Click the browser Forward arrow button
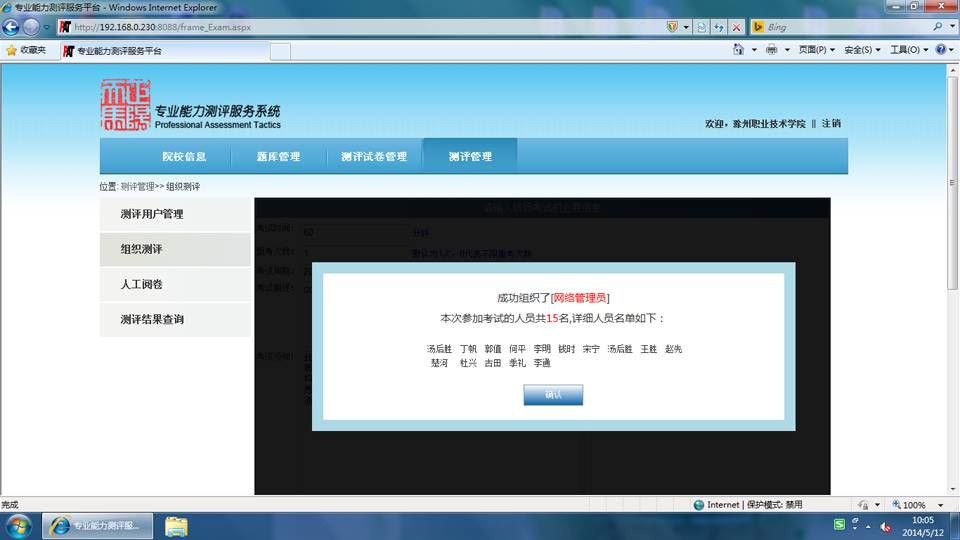Viewport: 960px width, 540px height. pos(31,27)
